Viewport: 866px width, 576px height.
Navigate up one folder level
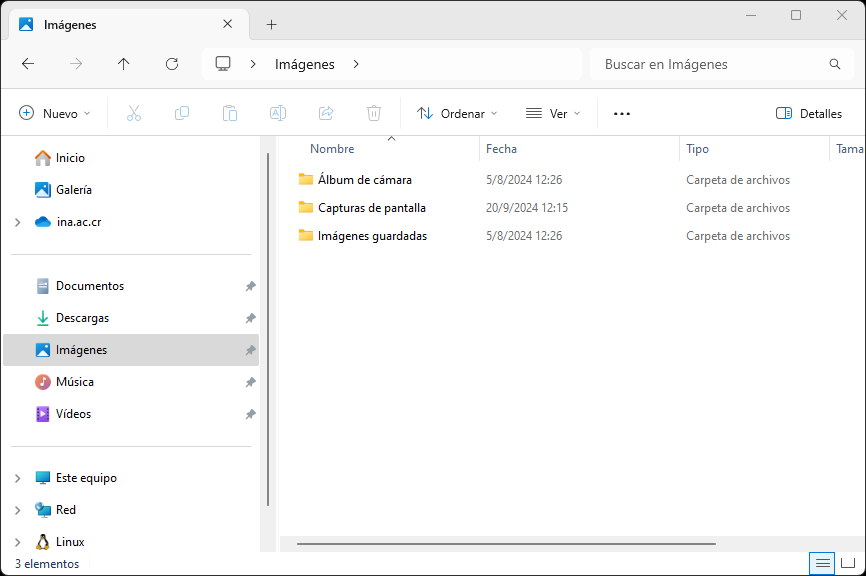click(x=123, y=63)
